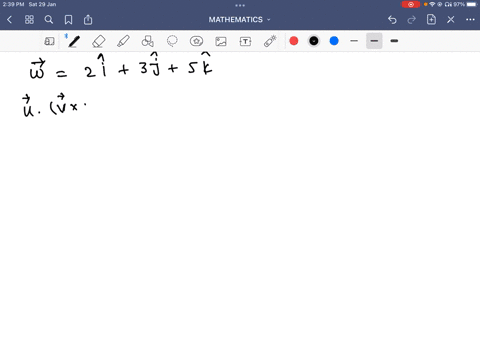Open the search tool
Viewport: 480px width, 360px height.
pyautogui.click(x=49, y=20)
